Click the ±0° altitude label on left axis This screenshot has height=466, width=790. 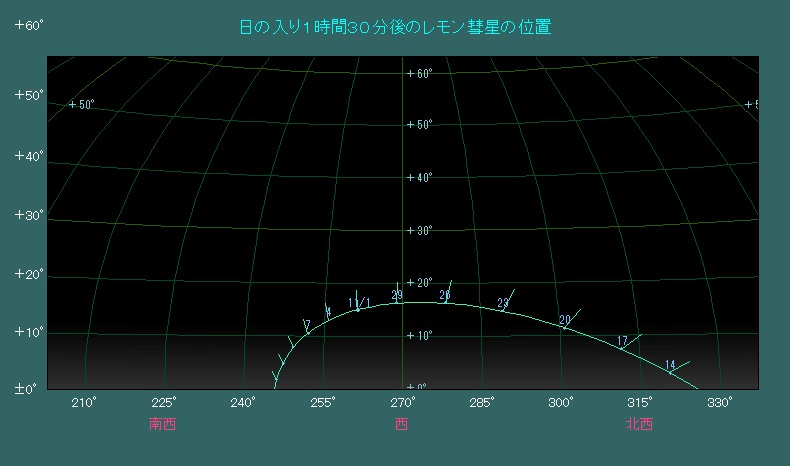click(x=29, y=388)
